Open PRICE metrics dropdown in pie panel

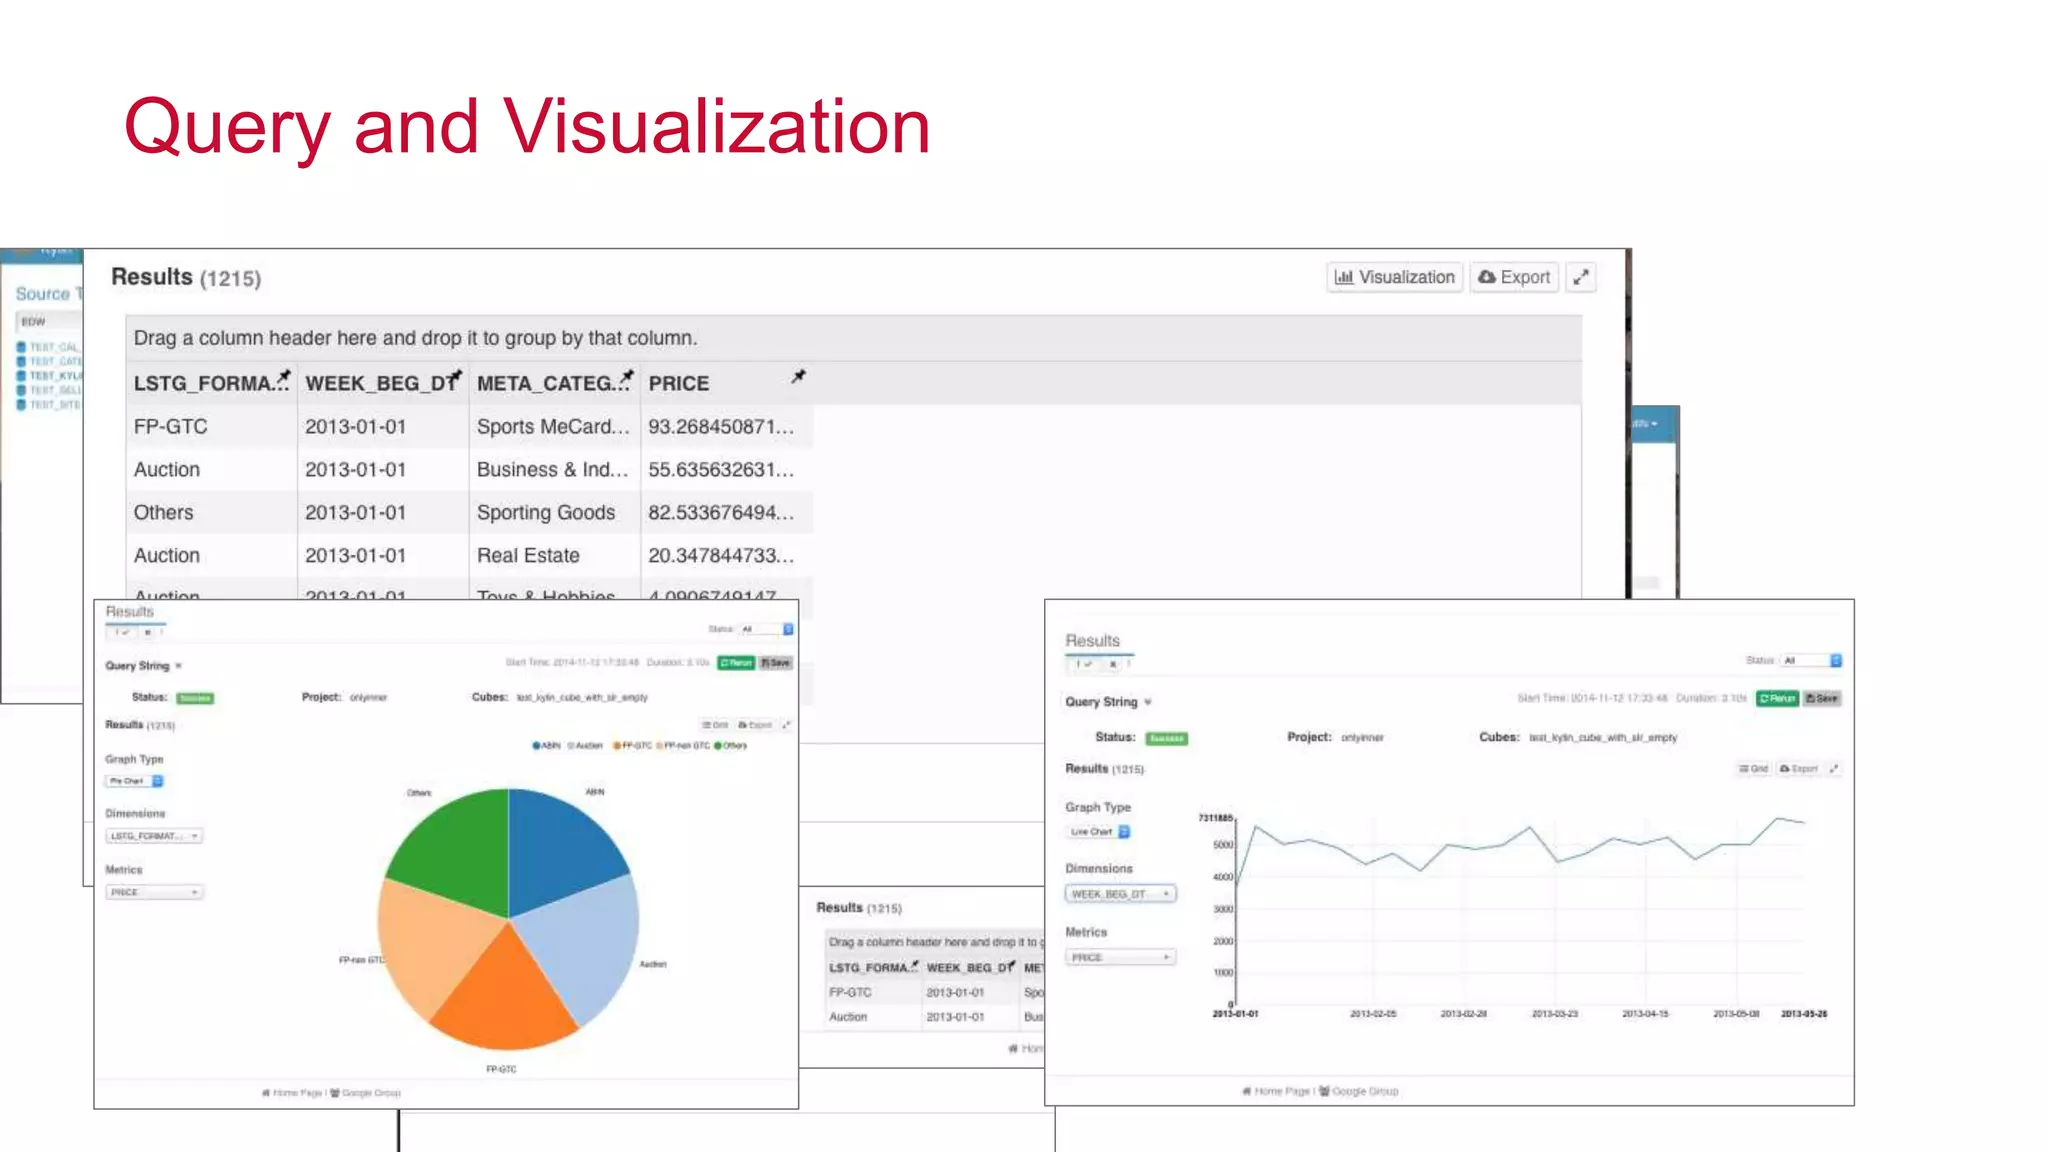pyautogui.click(x=154, y=892)
